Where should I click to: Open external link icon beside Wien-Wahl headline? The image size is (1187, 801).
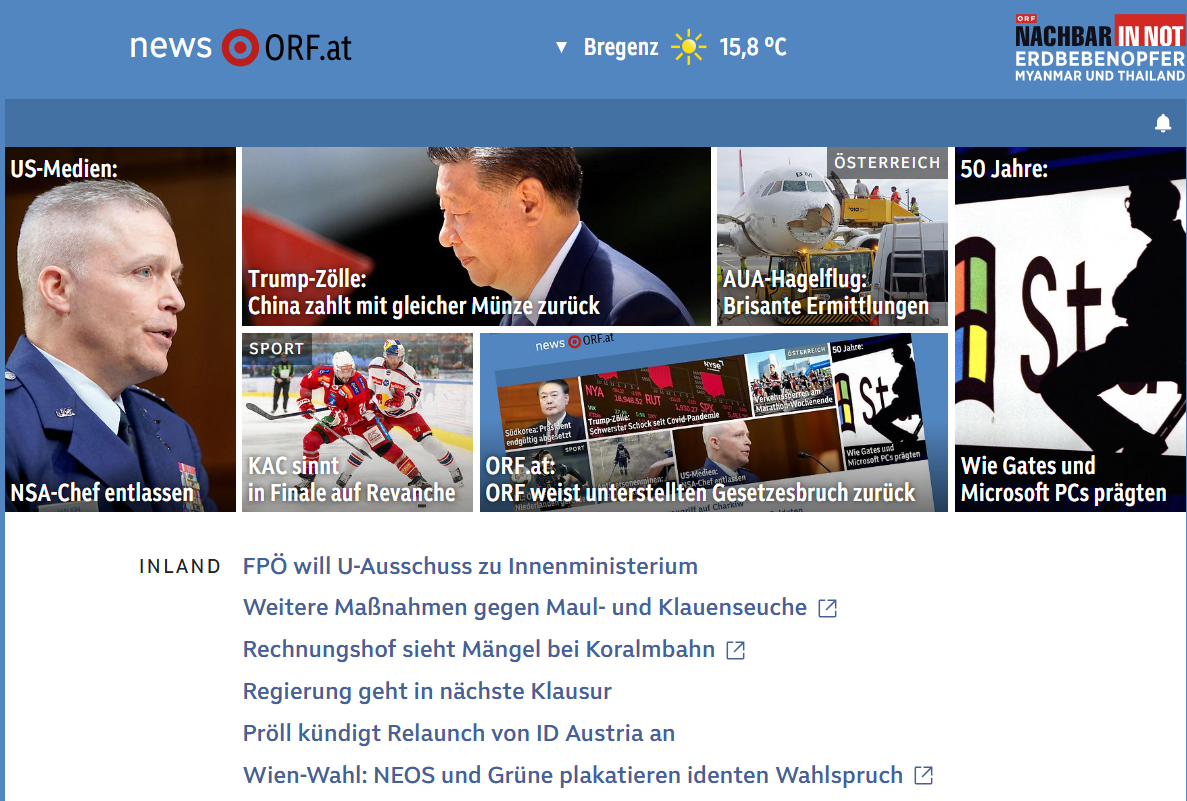click(x=924, y=775)
